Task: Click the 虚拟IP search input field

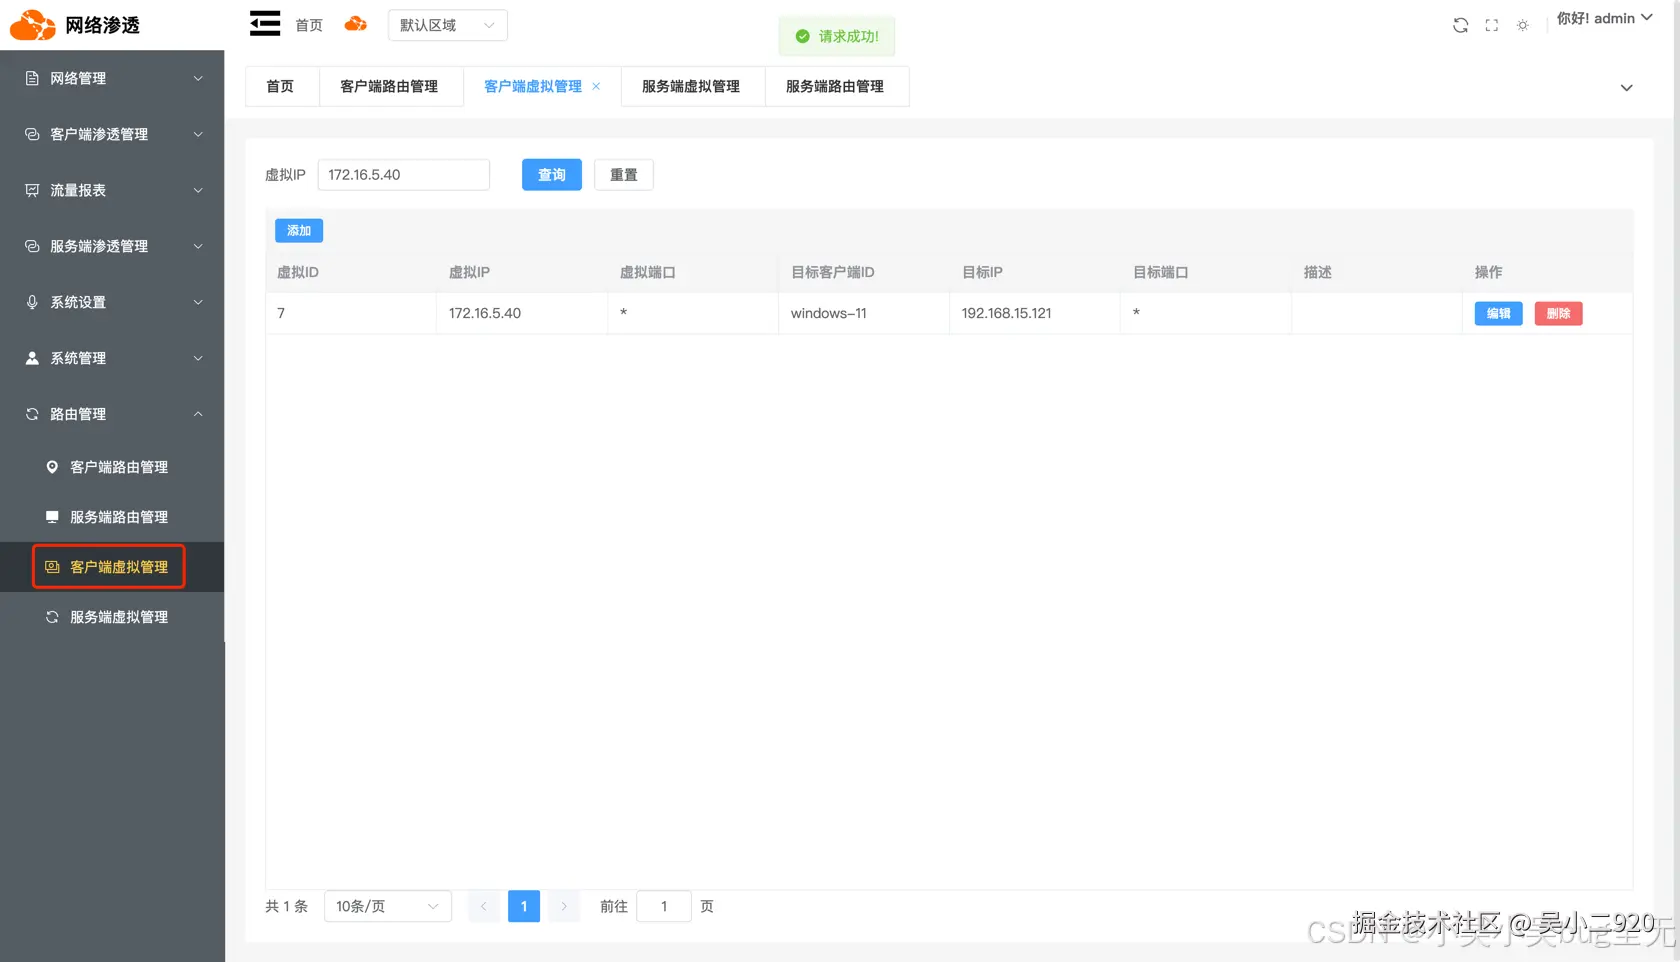Action: (403, 174)
